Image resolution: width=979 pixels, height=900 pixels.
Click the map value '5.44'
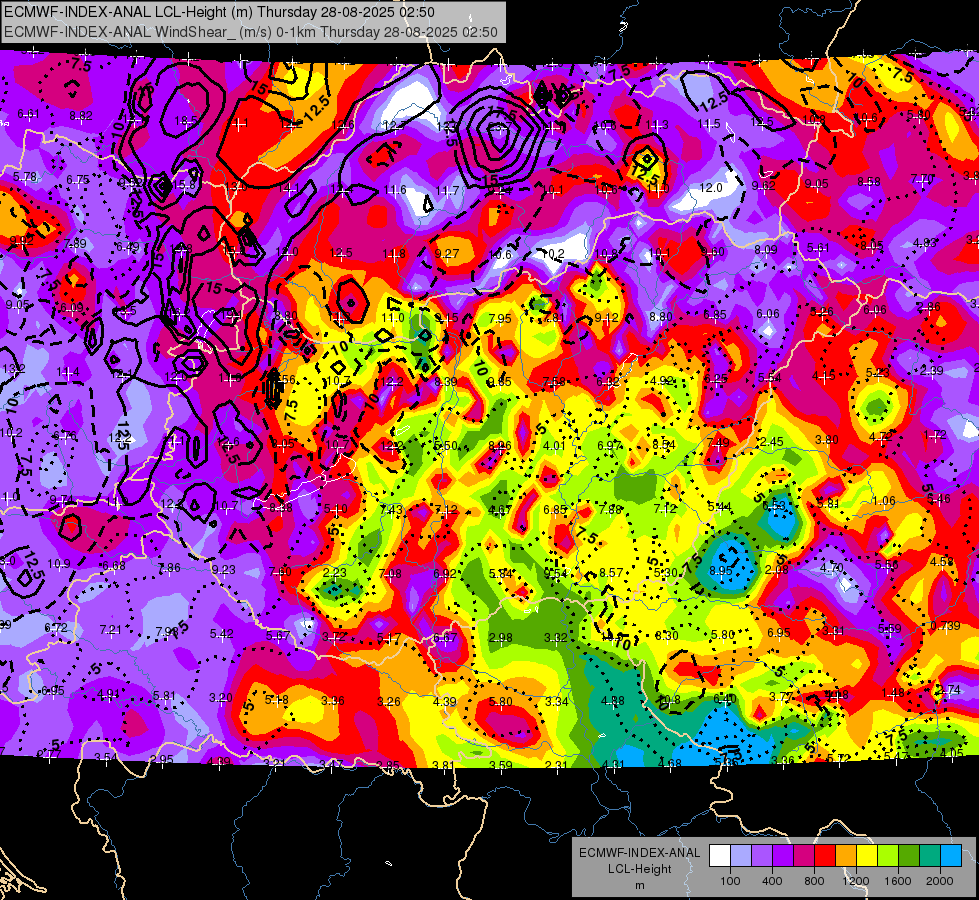720,507
